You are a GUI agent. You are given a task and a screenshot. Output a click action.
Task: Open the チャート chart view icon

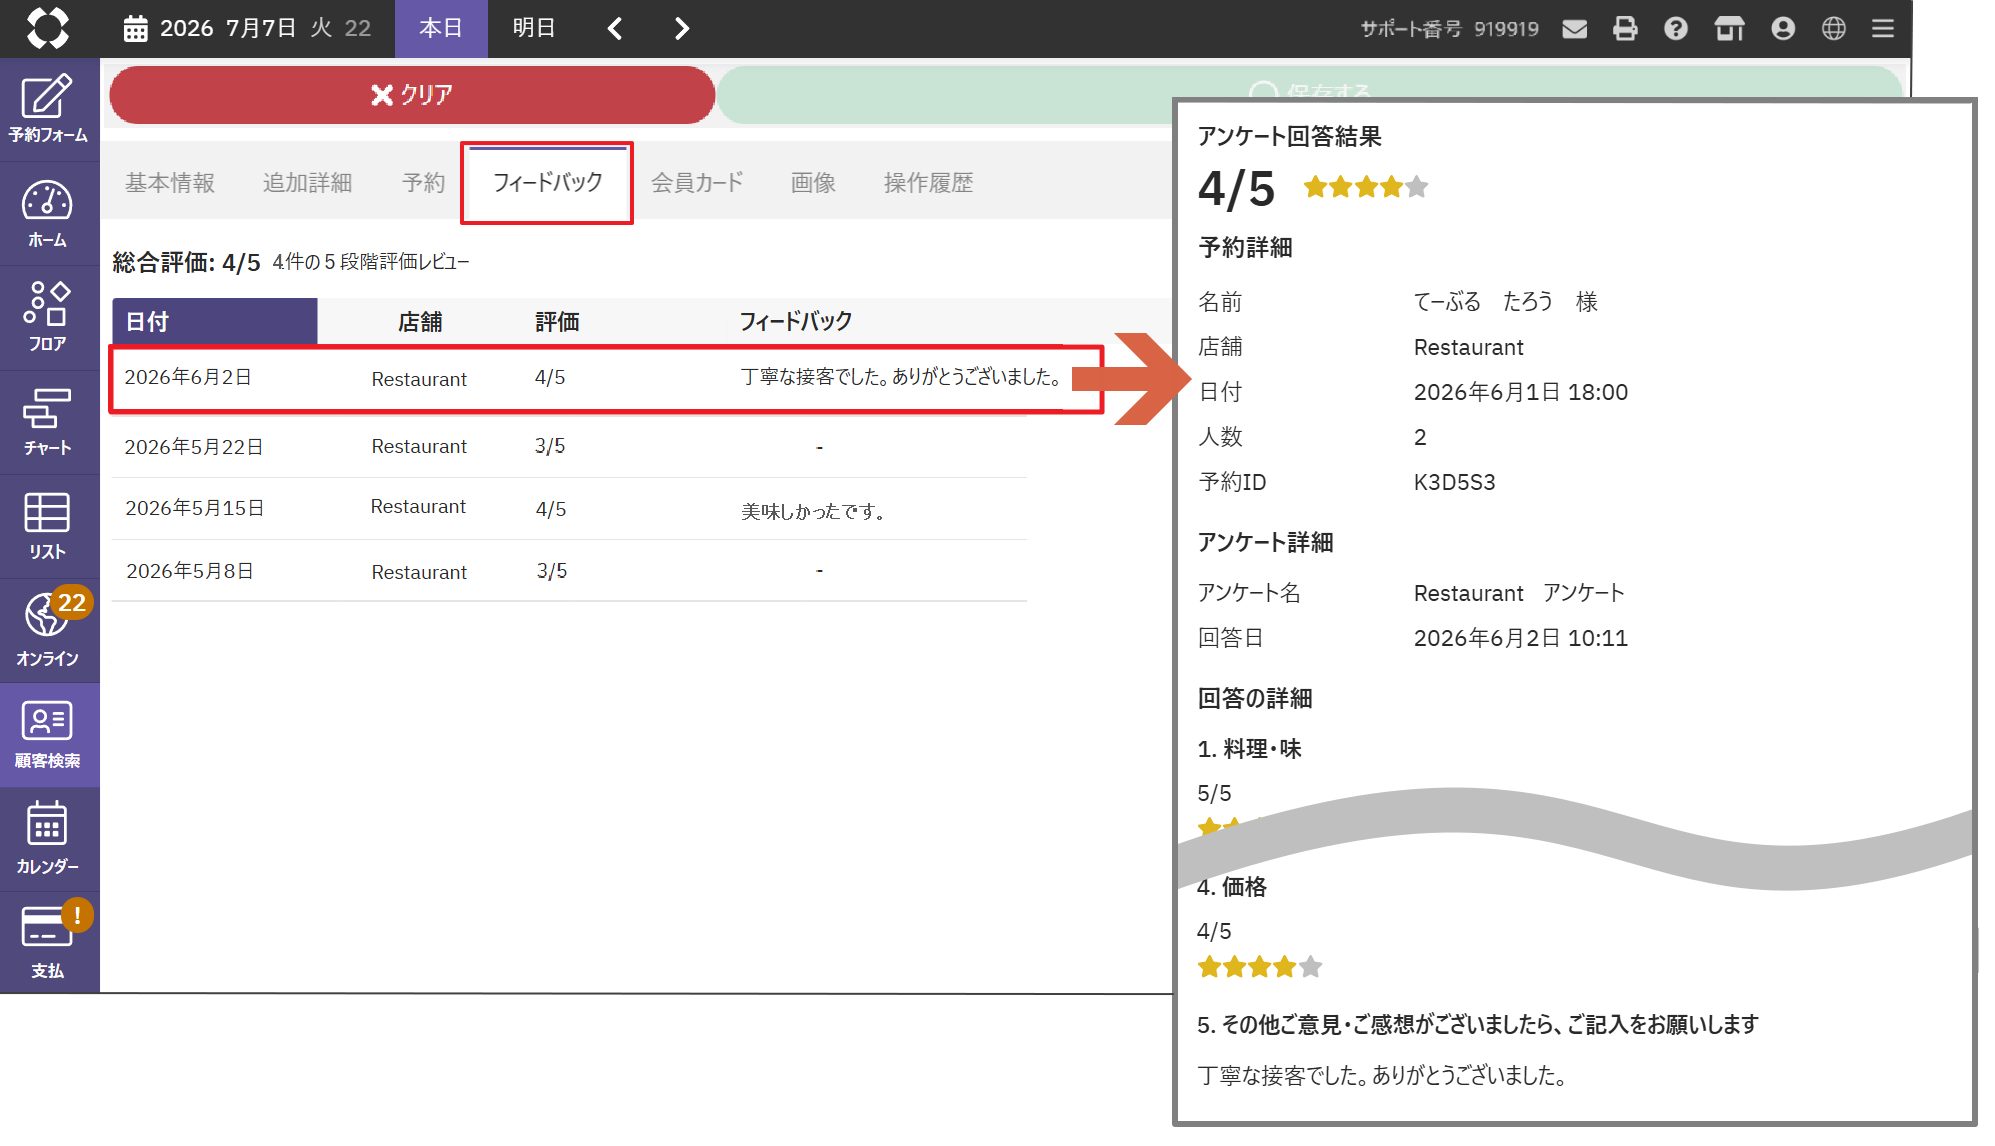pyautogui.click(x=48, y=422)
